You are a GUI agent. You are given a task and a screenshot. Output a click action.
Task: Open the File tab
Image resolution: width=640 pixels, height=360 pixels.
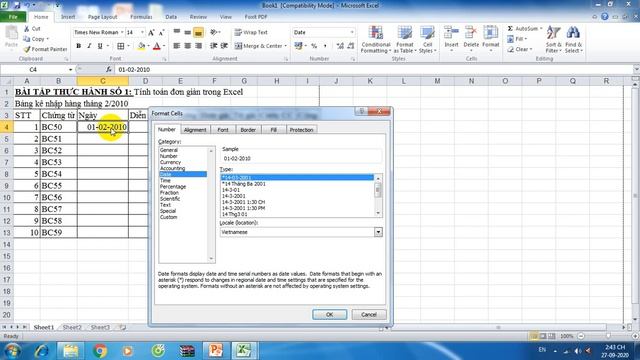[13, 17]
